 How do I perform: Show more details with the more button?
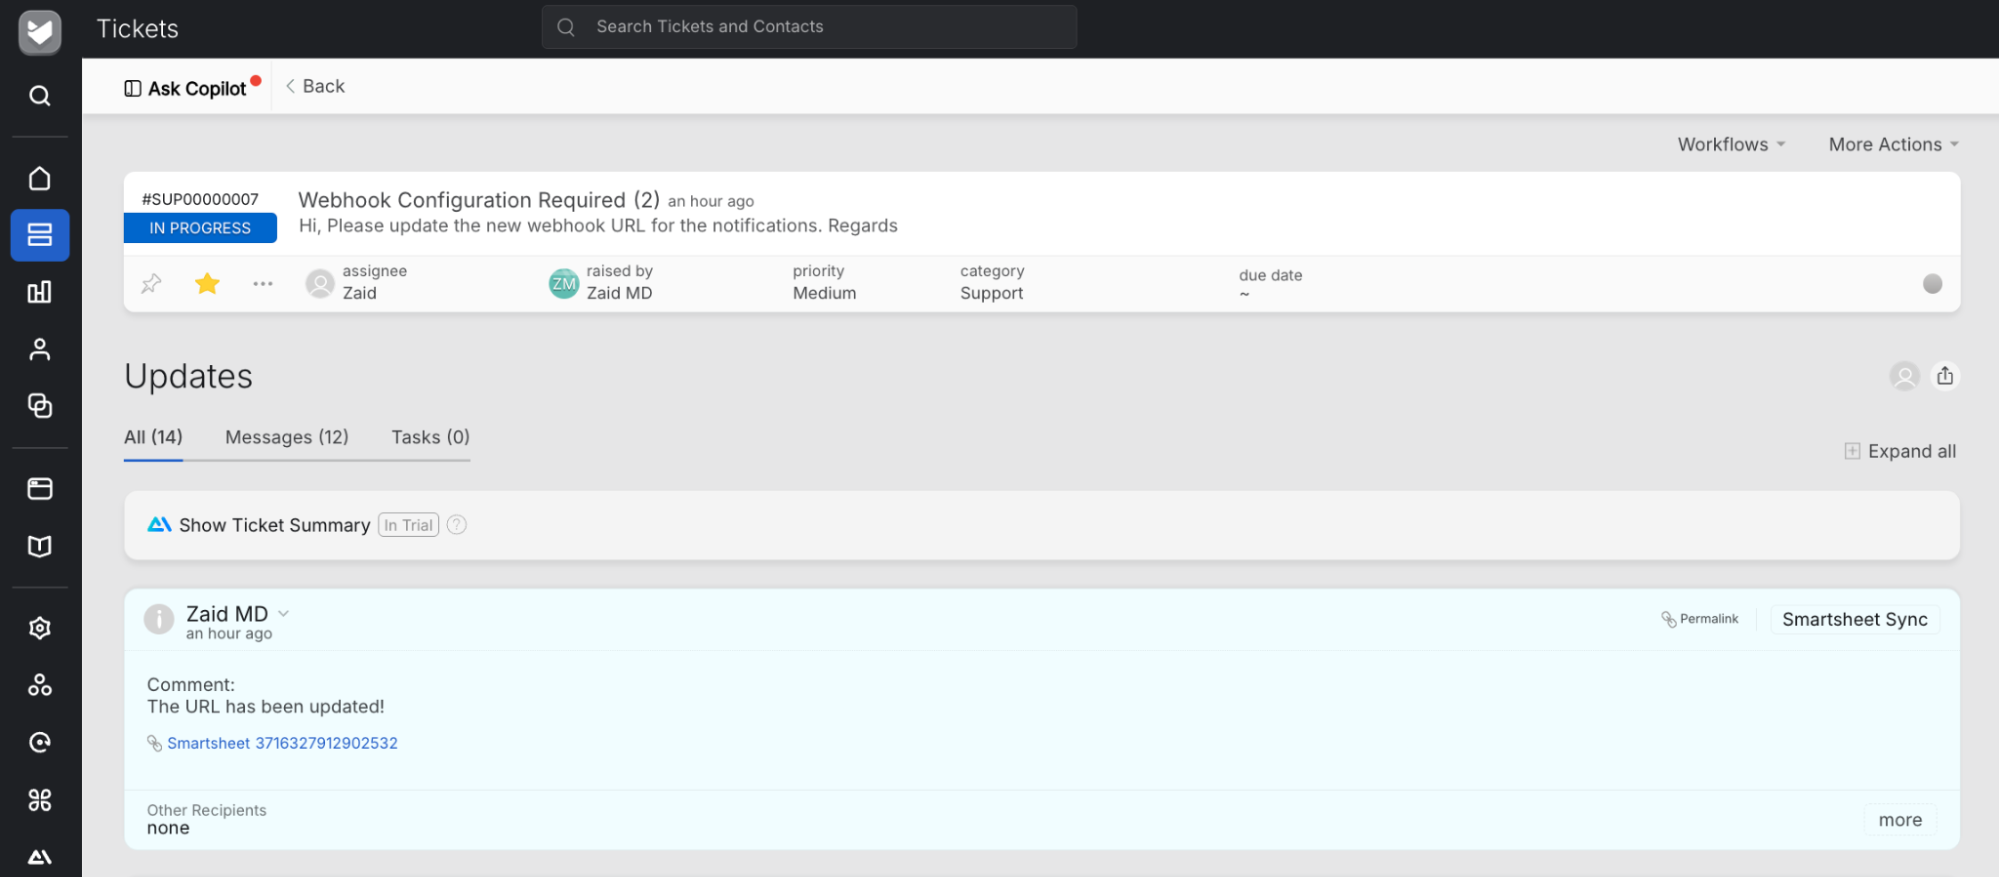[x=1900, y=820]
